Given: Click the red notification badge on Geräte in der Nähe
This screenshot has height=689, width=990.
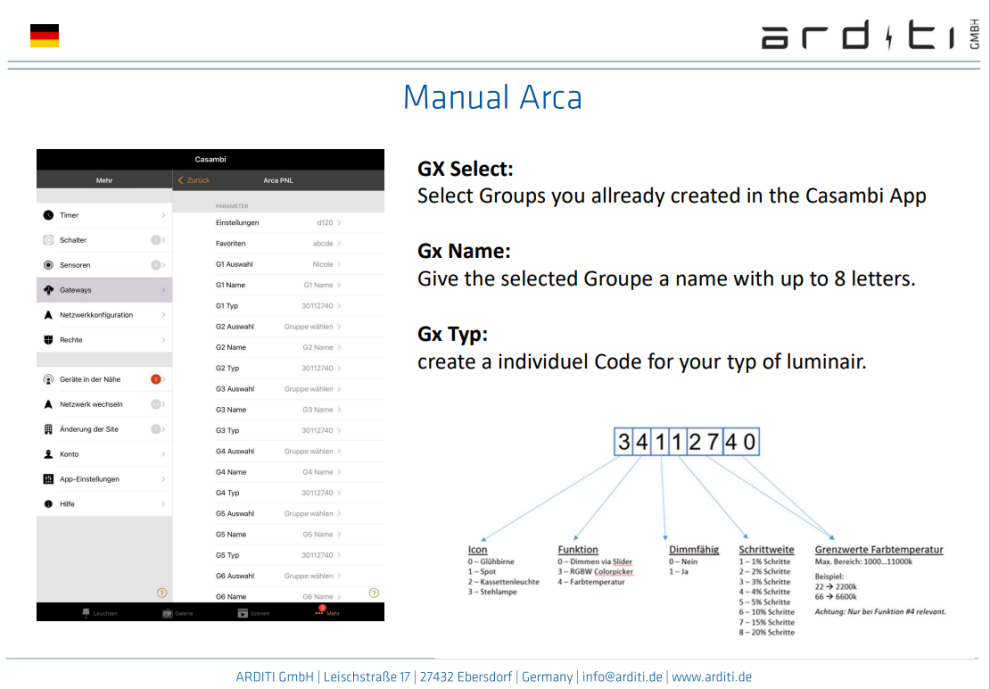Looking at the screenshot, I should pos(155,380).
